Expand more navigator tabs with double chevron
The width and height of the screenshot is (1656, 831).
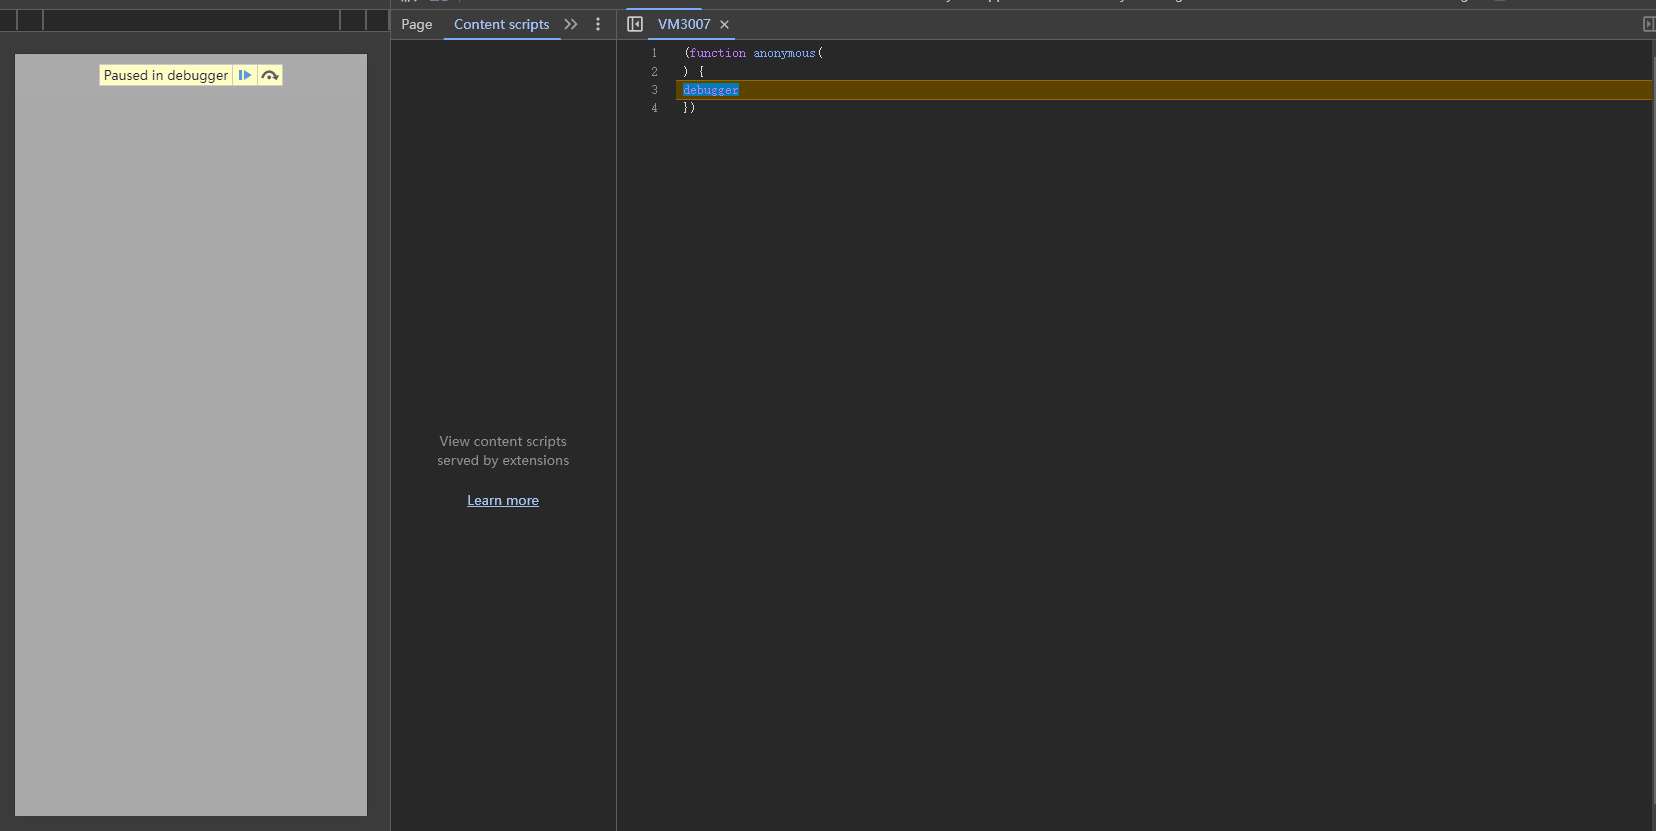pos(571,24)
